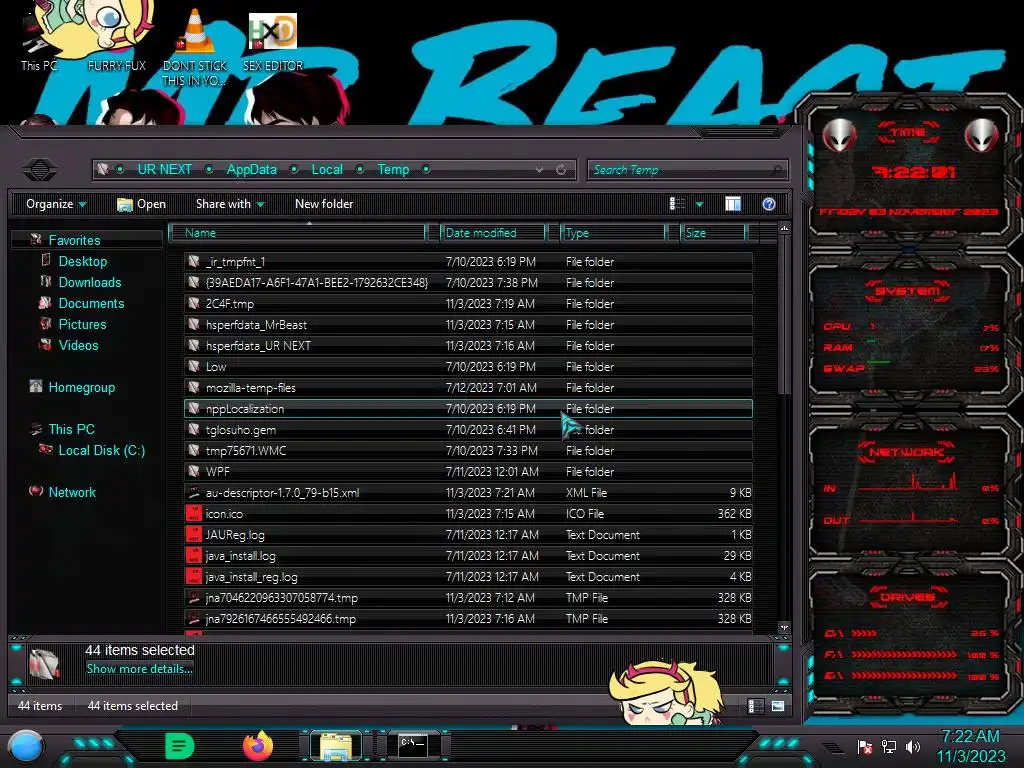Open the volume icon in system tray
This screenshot has width=1024, height=768.
(x=913, y=746)
